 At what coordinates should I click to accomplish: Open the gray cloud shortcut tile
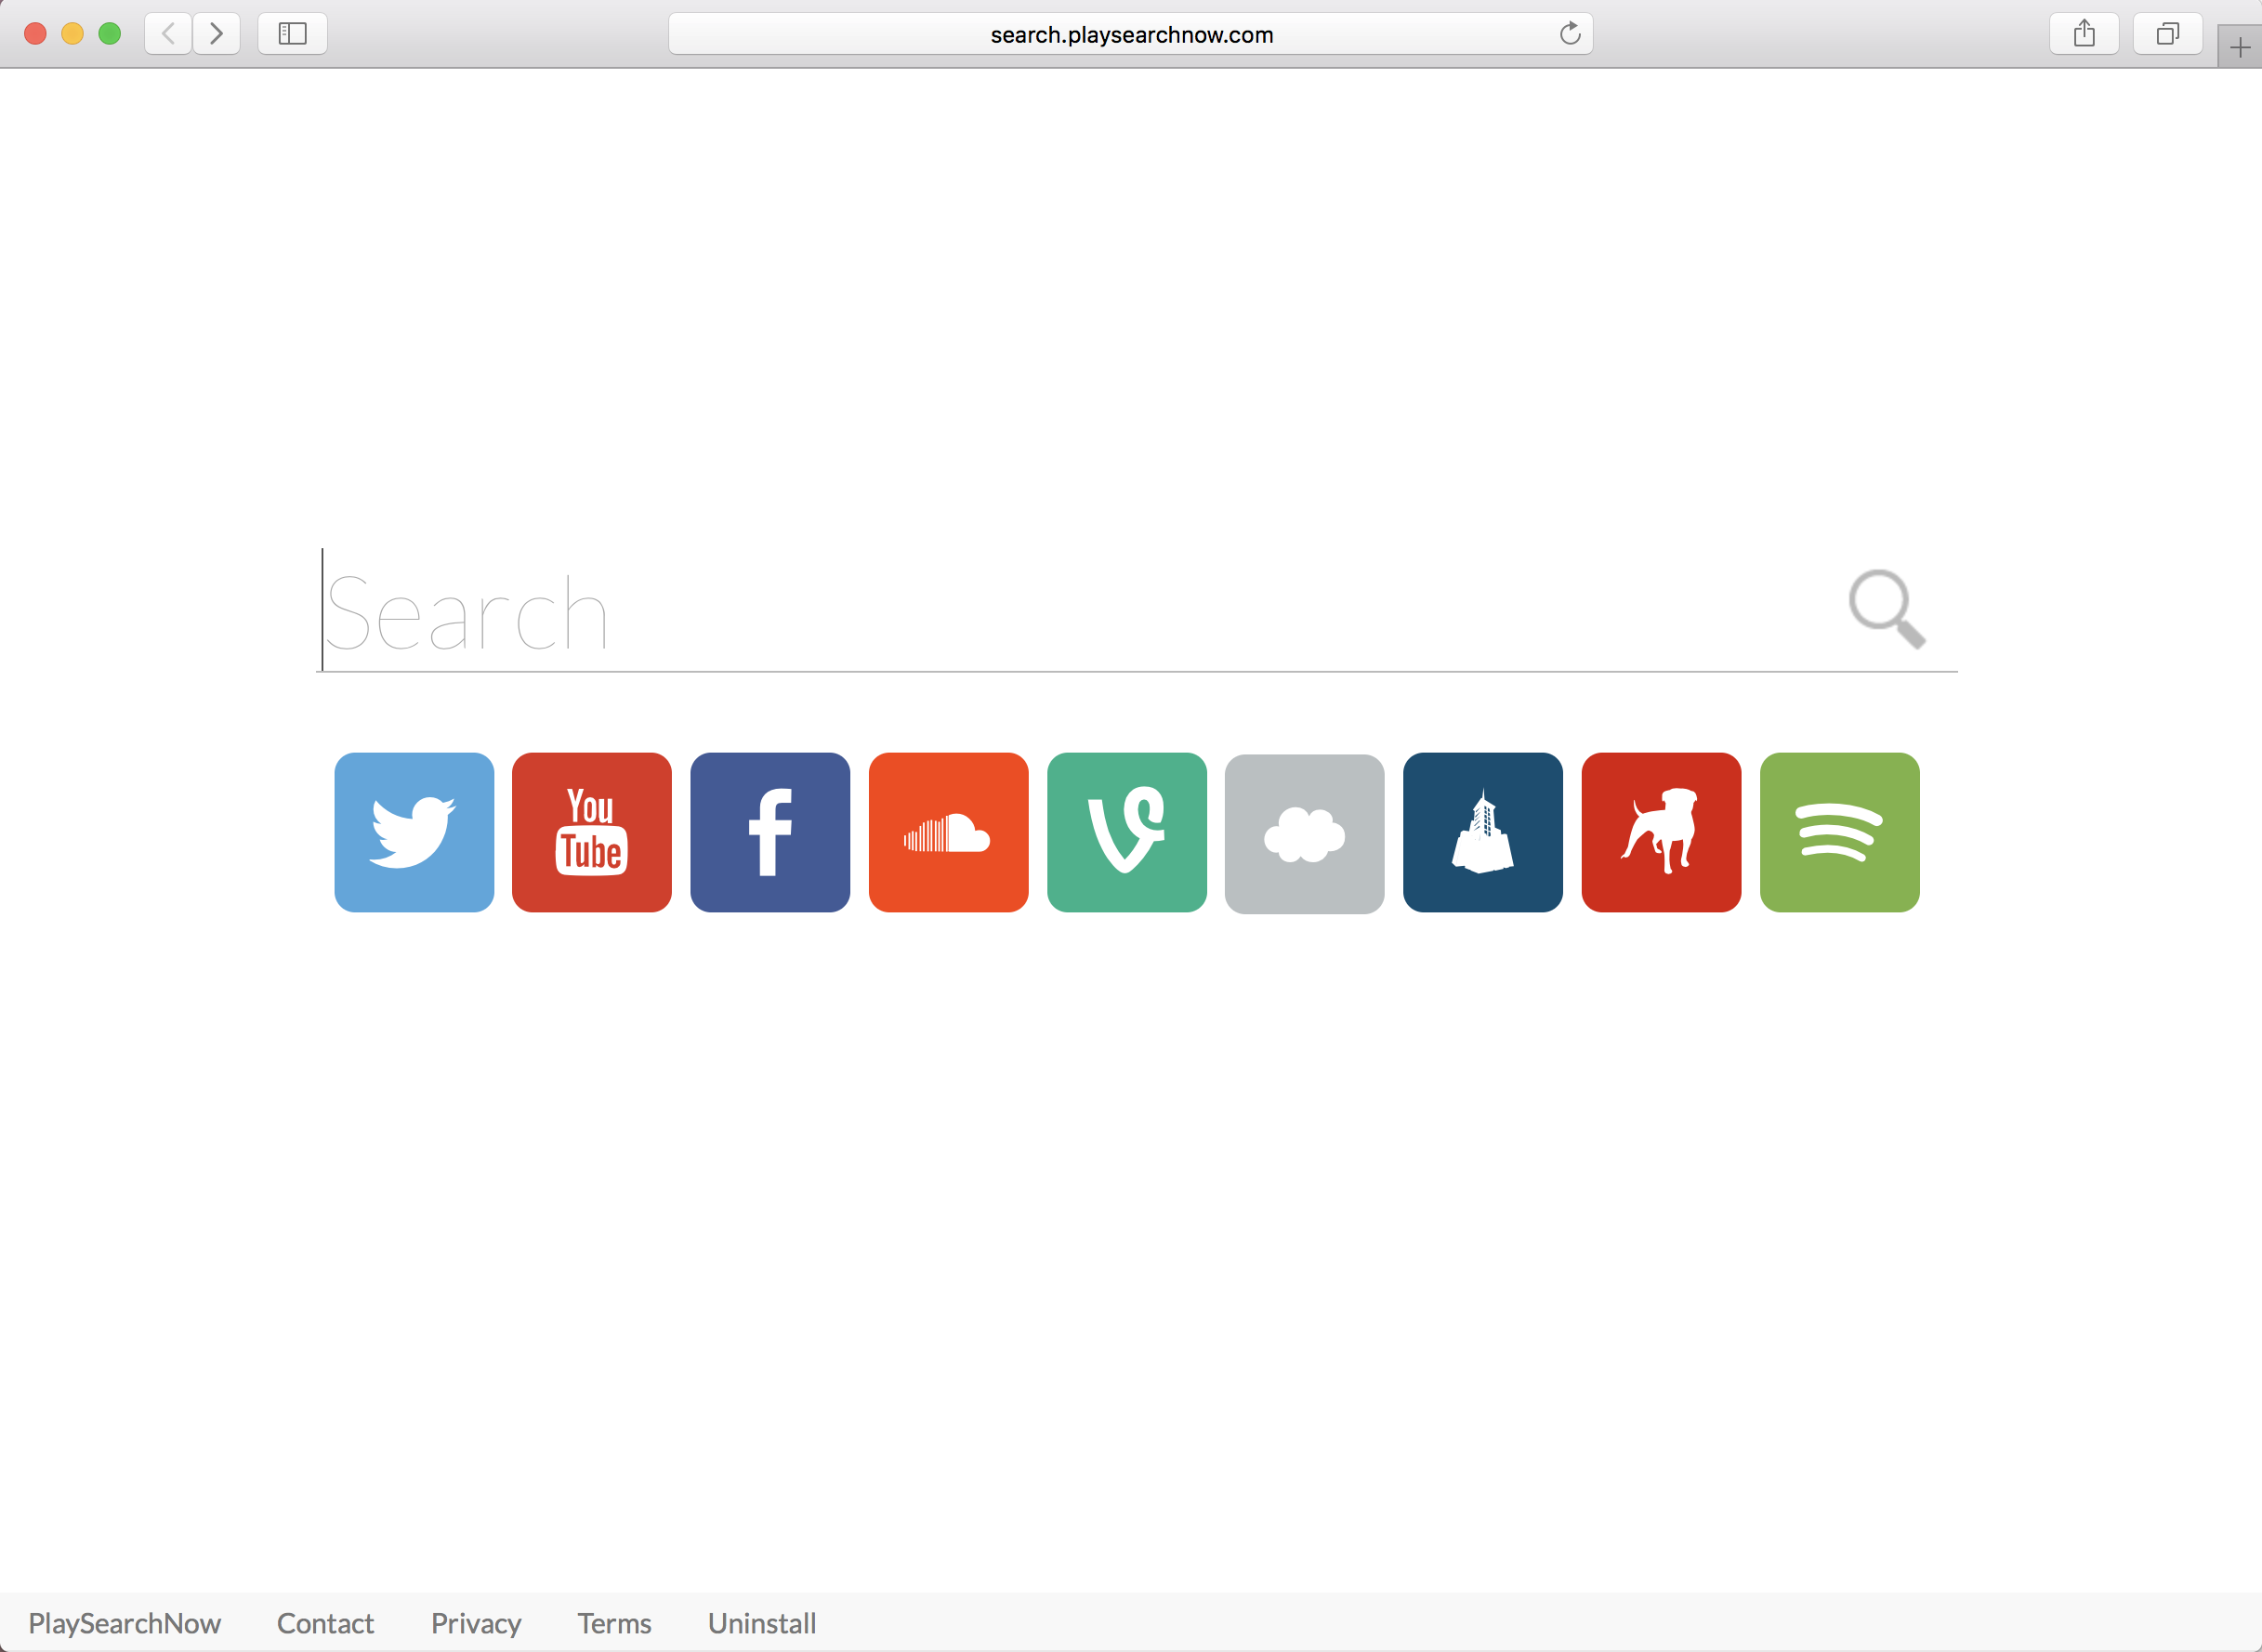coord(1305,833)
